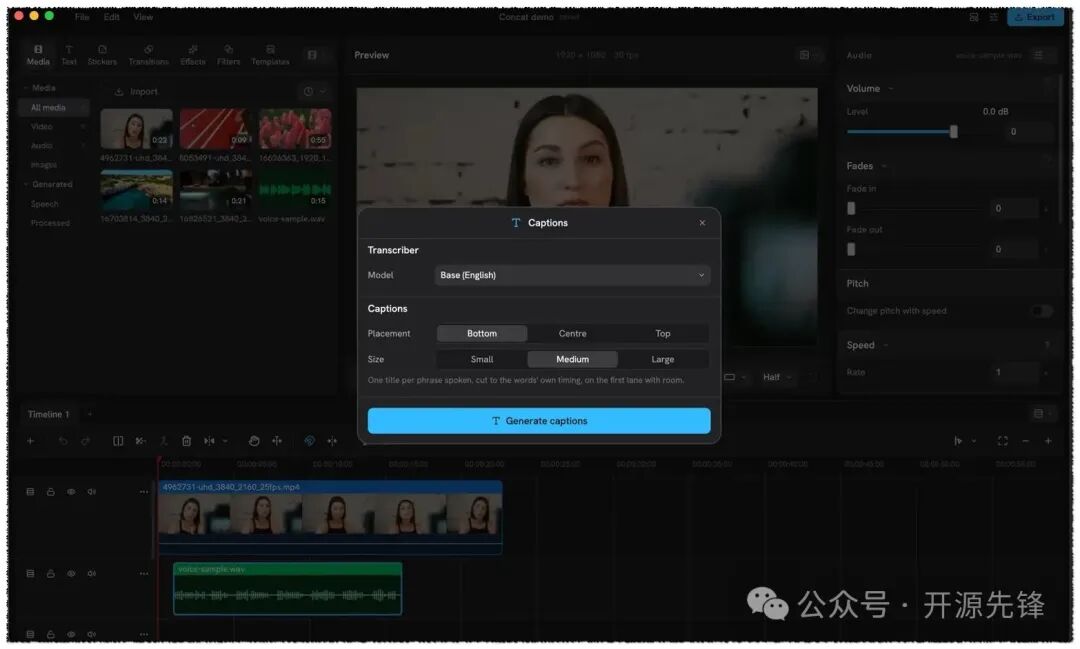Open the Edit menu
The width and height of the screenshot is (1080, 649).
[112, 17]
